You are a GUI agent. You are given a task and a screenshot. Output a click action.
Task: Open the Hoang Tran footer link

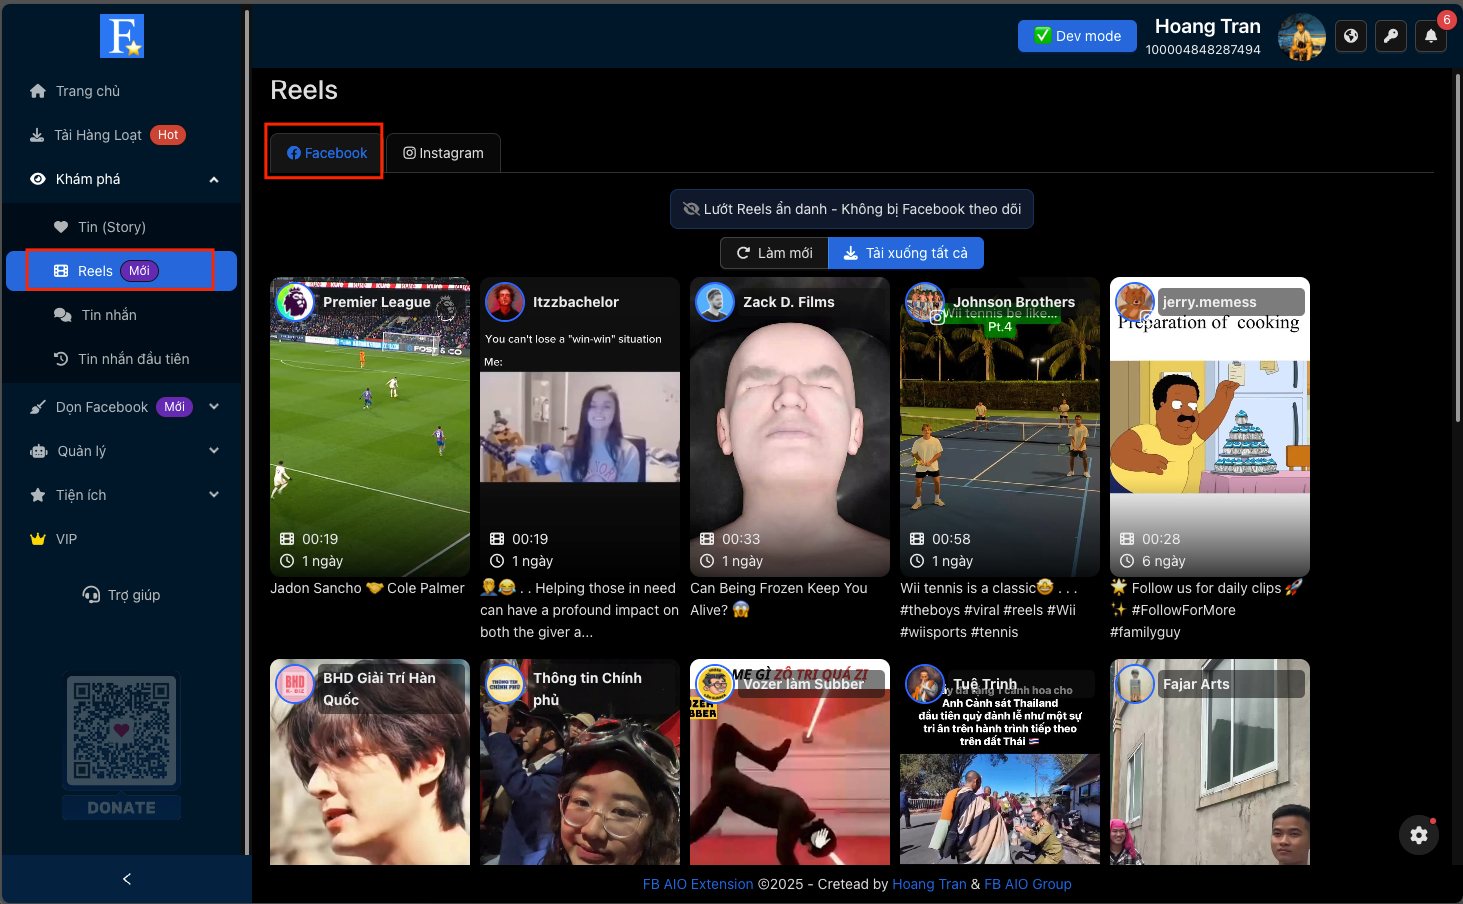(x=929, y=884)
